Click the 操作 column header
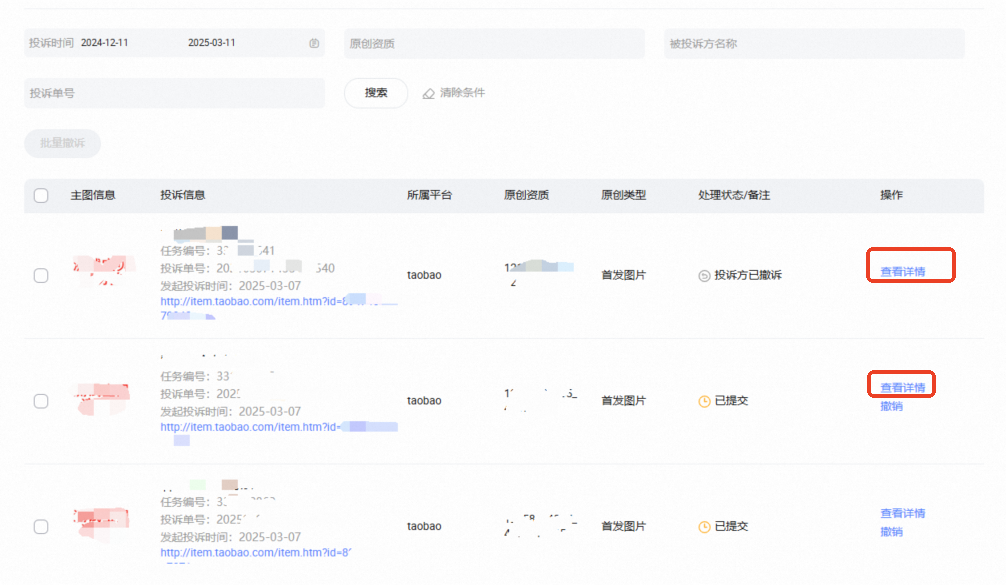The height and width of the screenshot is (585, 1006). point(891,195)
